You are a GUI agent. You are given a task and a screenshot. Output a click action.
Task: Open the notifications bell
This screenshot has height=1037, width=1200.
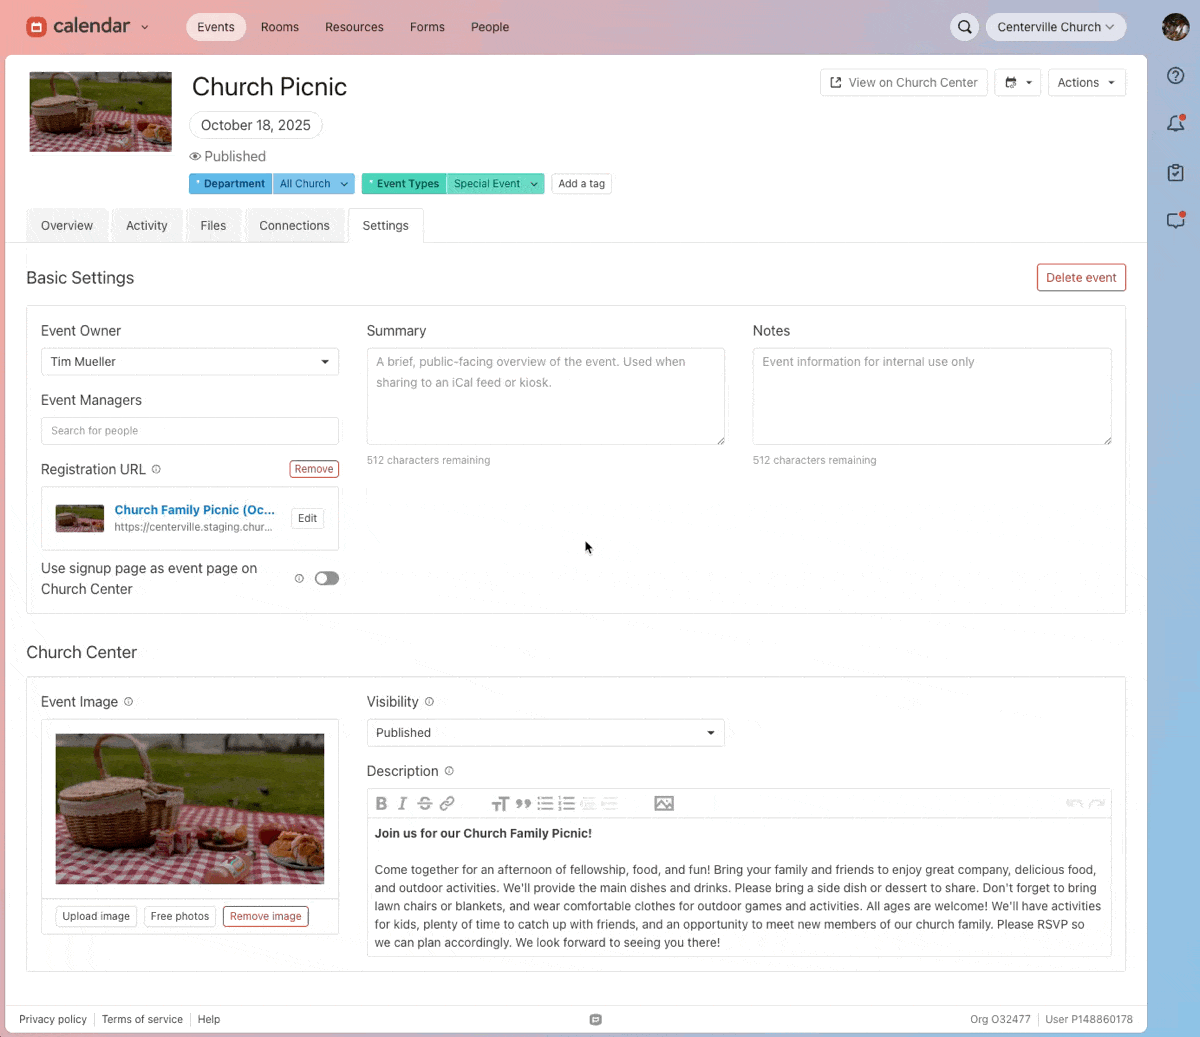pos(1176,124)
